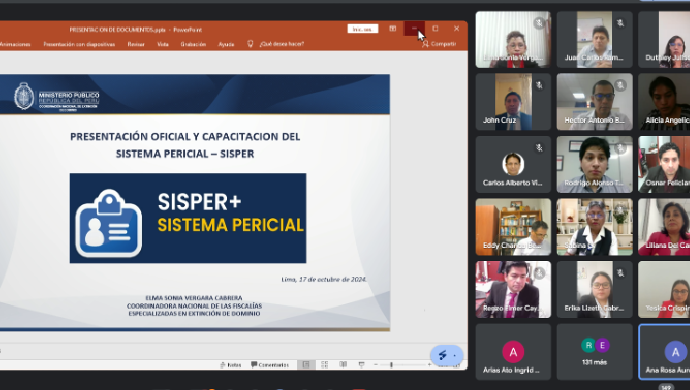Click the blue lightning floating button
The height and width of the screenshot is (390, 690).
(446, 355)
